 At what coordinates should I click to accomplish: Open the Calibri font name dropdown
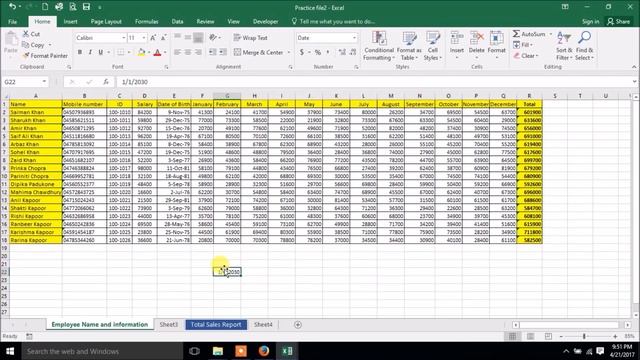124,38
